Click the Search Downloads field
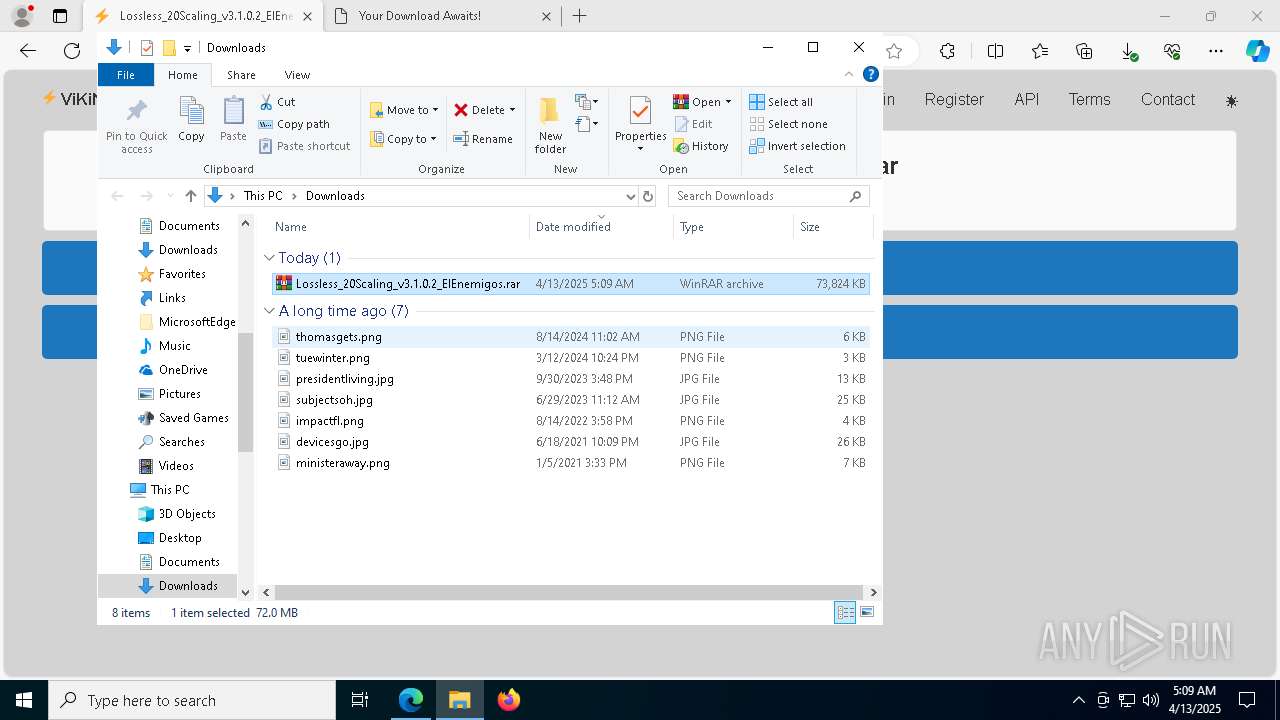The image size is (1280, 720). pyautogui.click(x=768, y=196)
